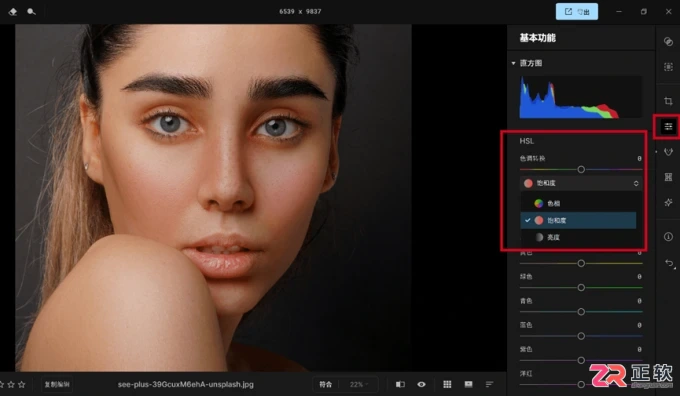Click the middle rating star in bottom bar

coord(11,384)
